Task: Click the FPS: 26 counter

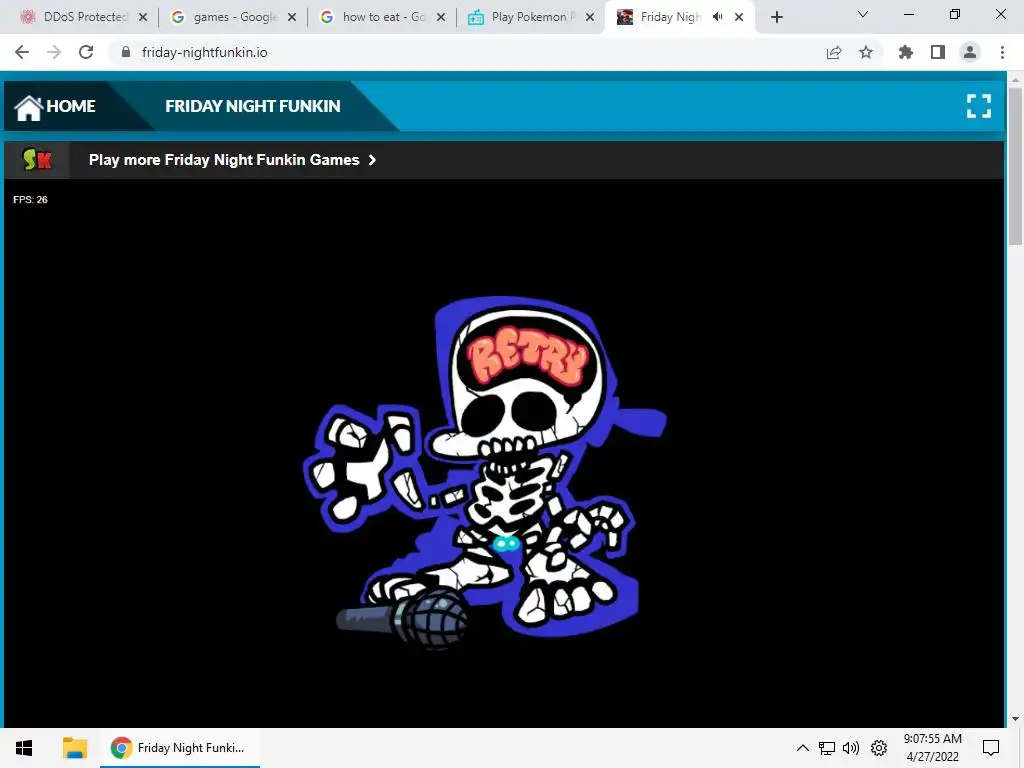Action: (x=30, y=200)
